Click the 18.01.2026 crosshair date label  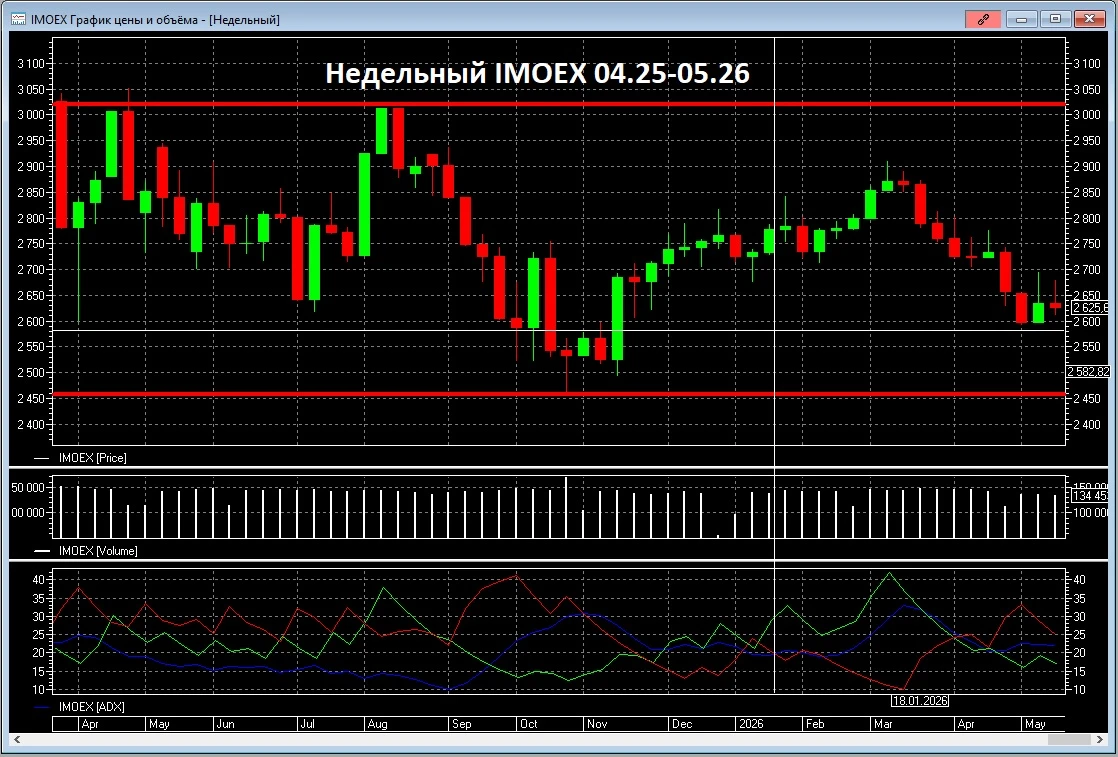coord(920,701)
